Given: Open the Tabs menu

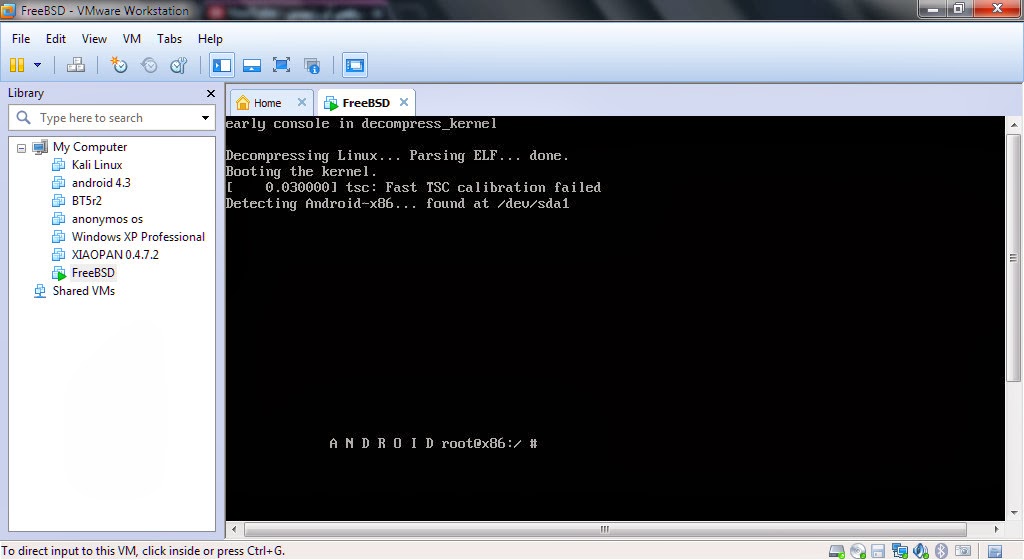Looking at the screenshot, I should point(169,39).
